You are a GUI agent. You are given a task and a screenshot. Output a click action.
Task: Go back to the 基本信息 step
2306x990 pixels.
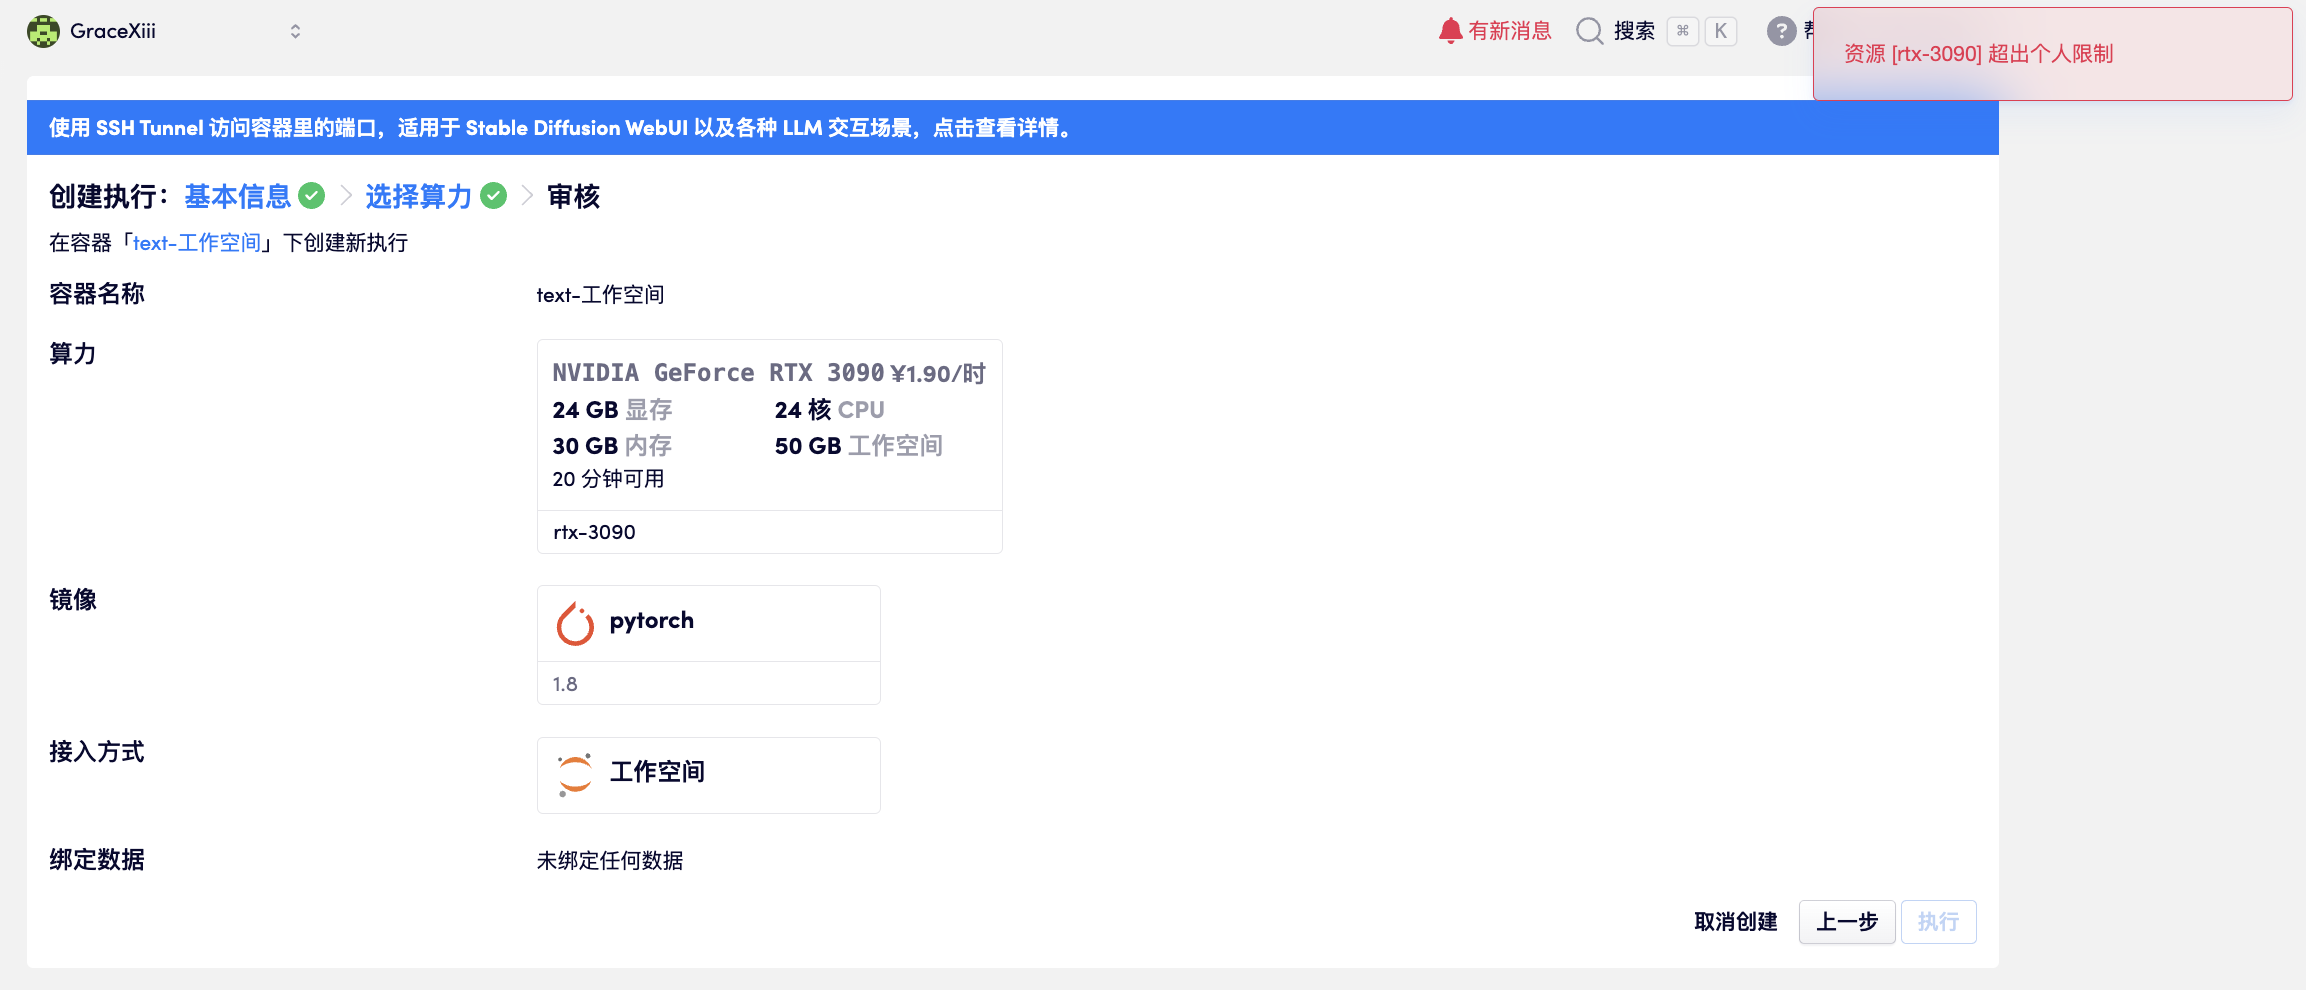(237, 196)
